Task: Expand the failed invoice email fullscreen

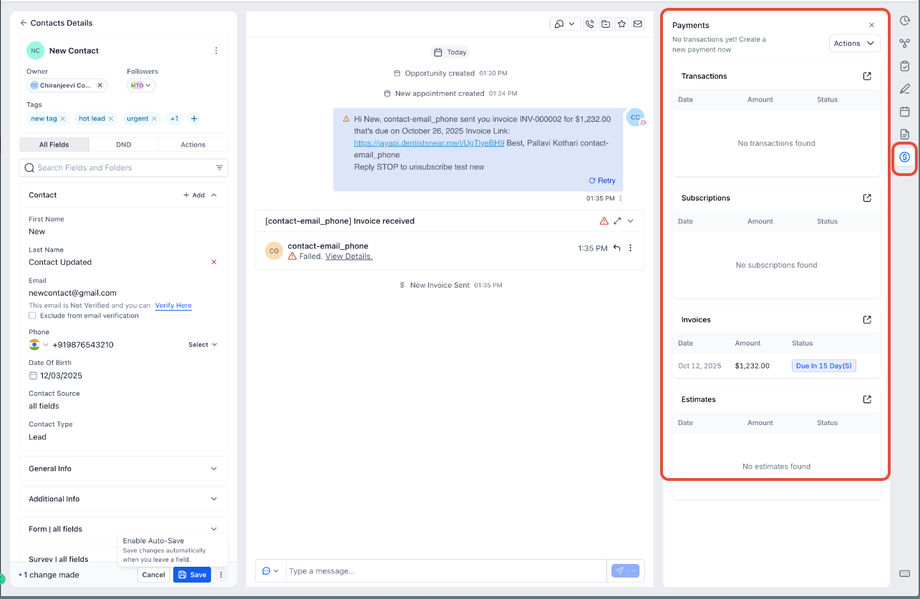Action: [617, 221]
